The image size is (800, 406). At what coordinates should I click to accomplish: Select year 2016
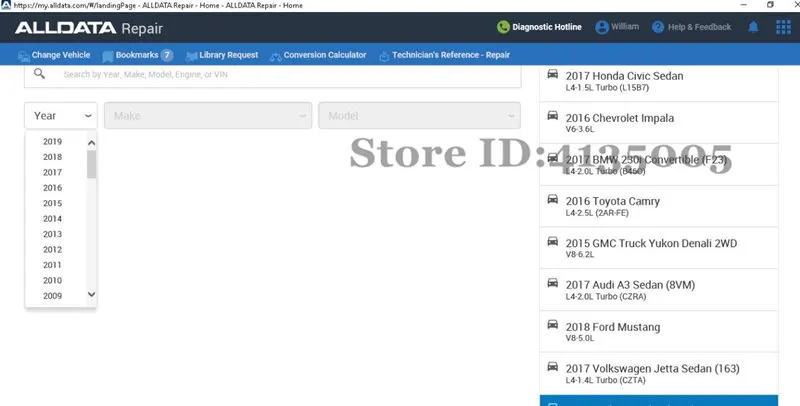[53, 188]
